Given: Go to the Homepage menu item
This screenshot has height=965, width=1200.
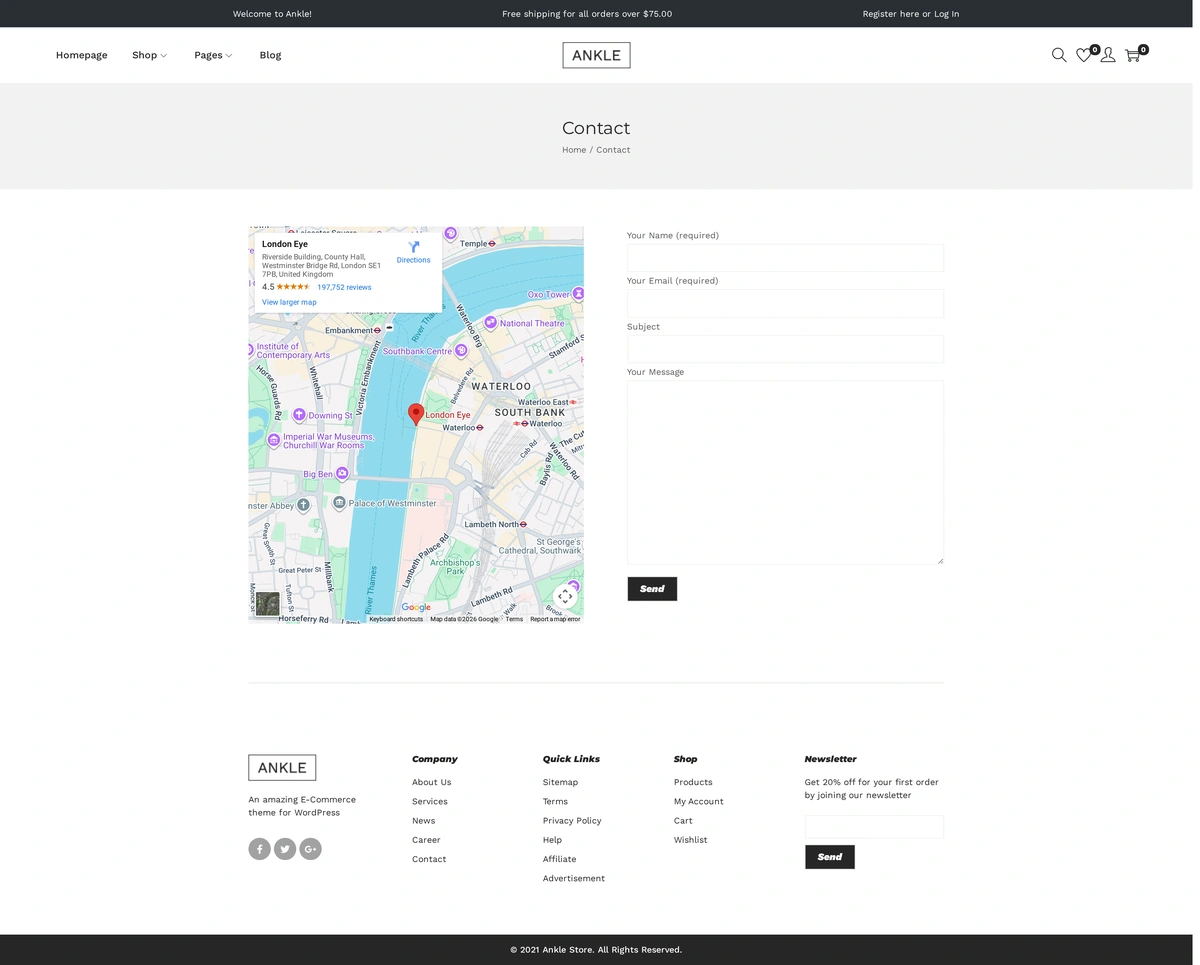Looking at the screenshot, I should [81, 55].
